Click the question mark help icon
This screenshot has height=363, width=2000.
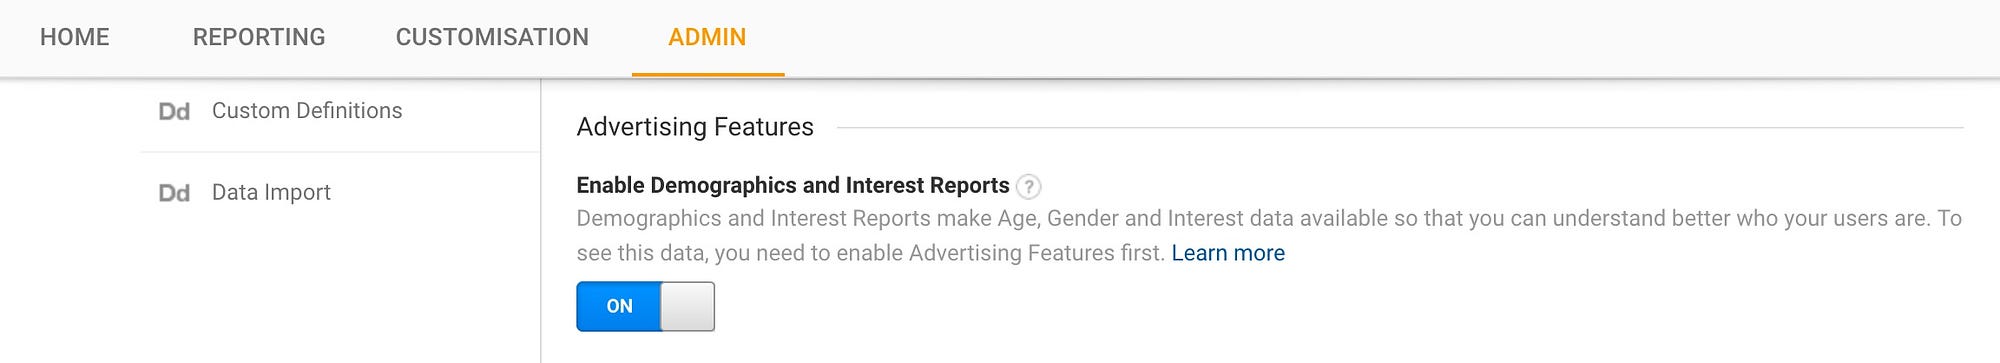[1028, 186]
